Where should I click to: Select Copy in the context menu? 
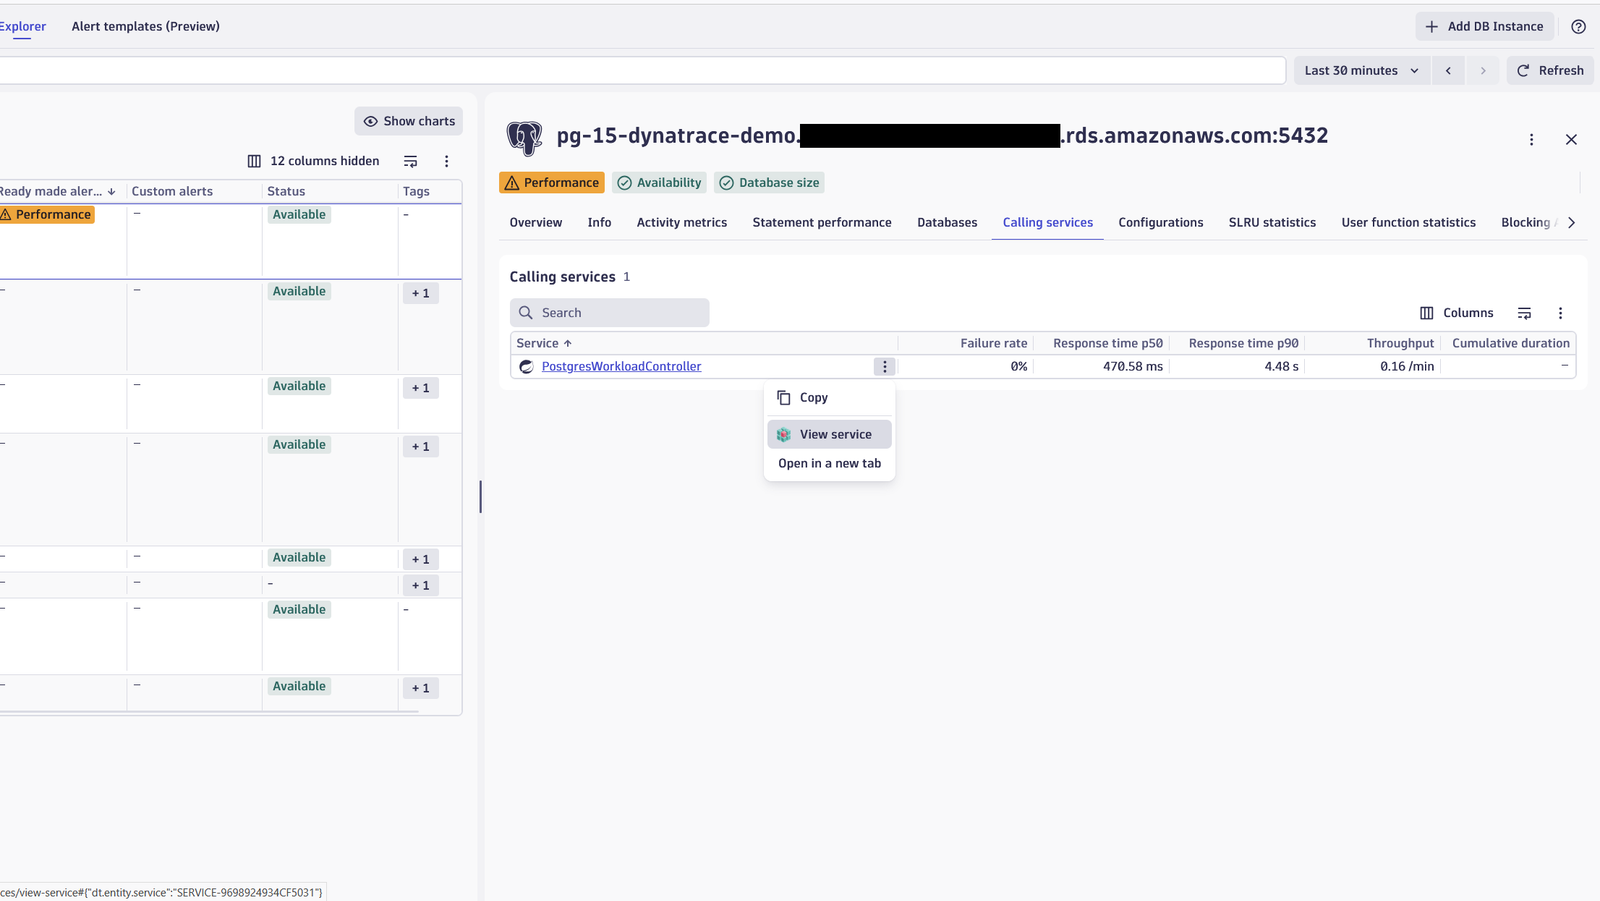829,398
